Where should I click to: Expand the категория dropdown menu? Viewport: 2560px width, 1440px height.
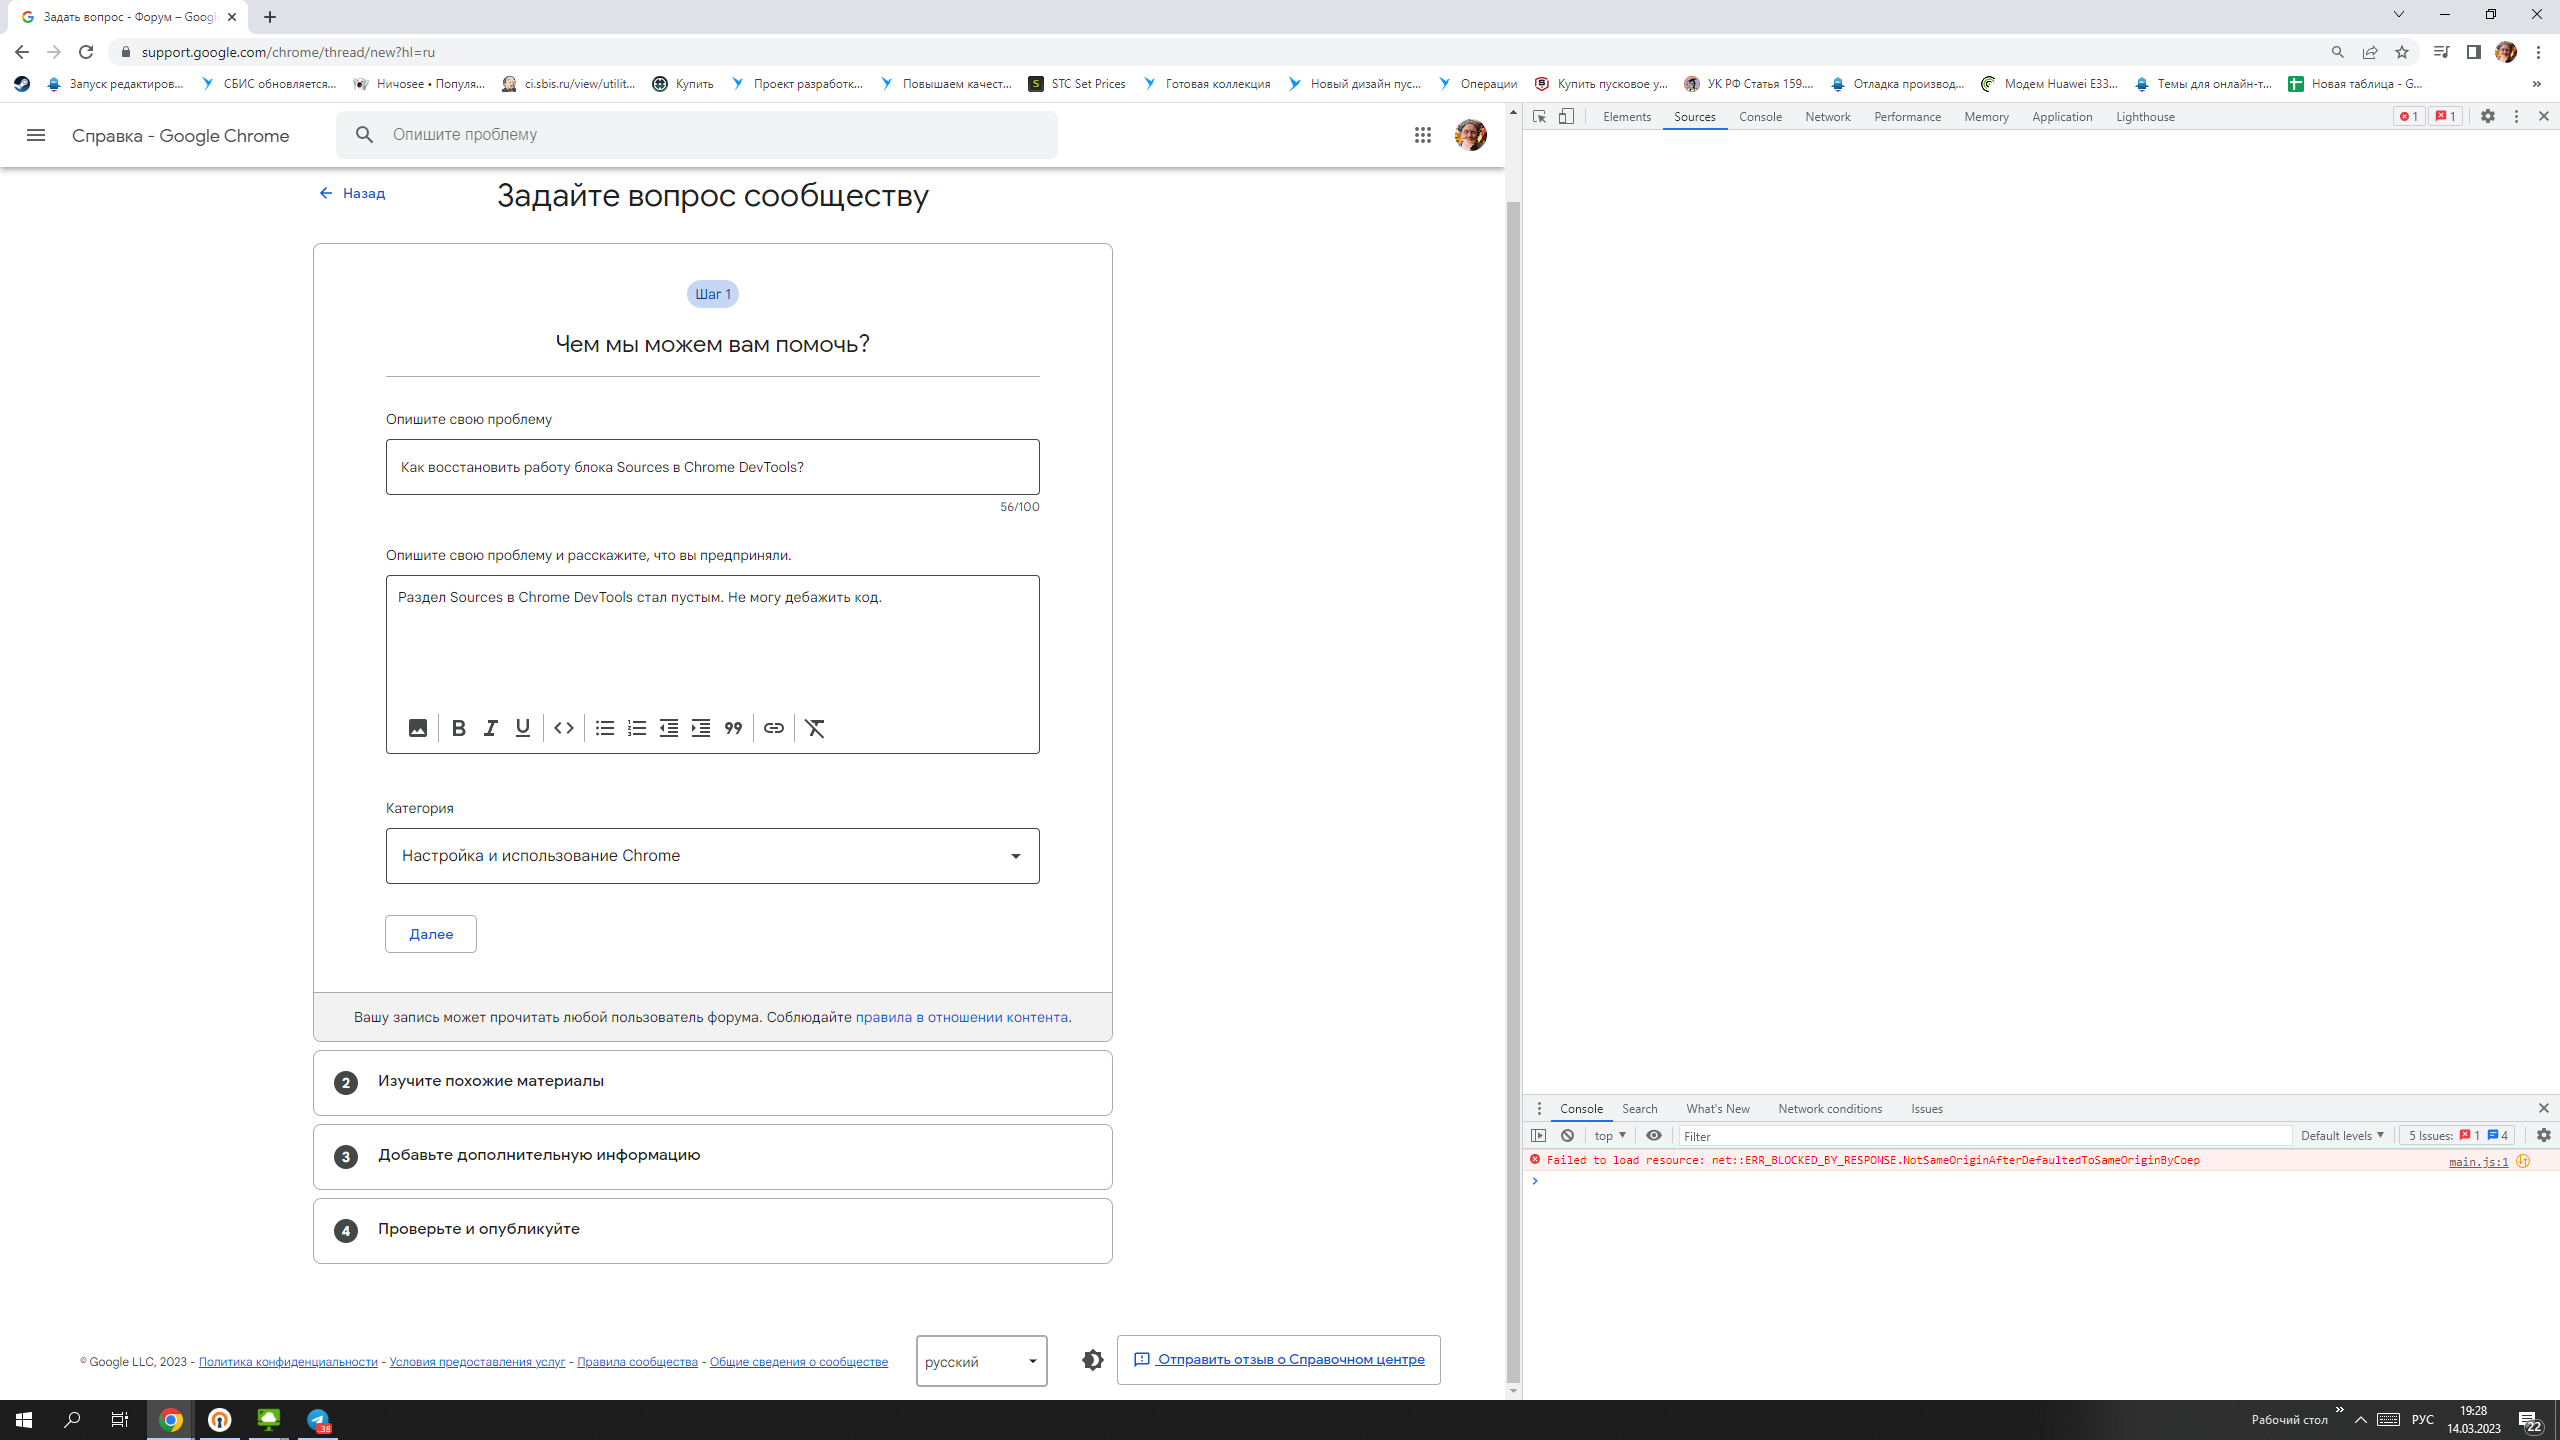point(1015,856)
